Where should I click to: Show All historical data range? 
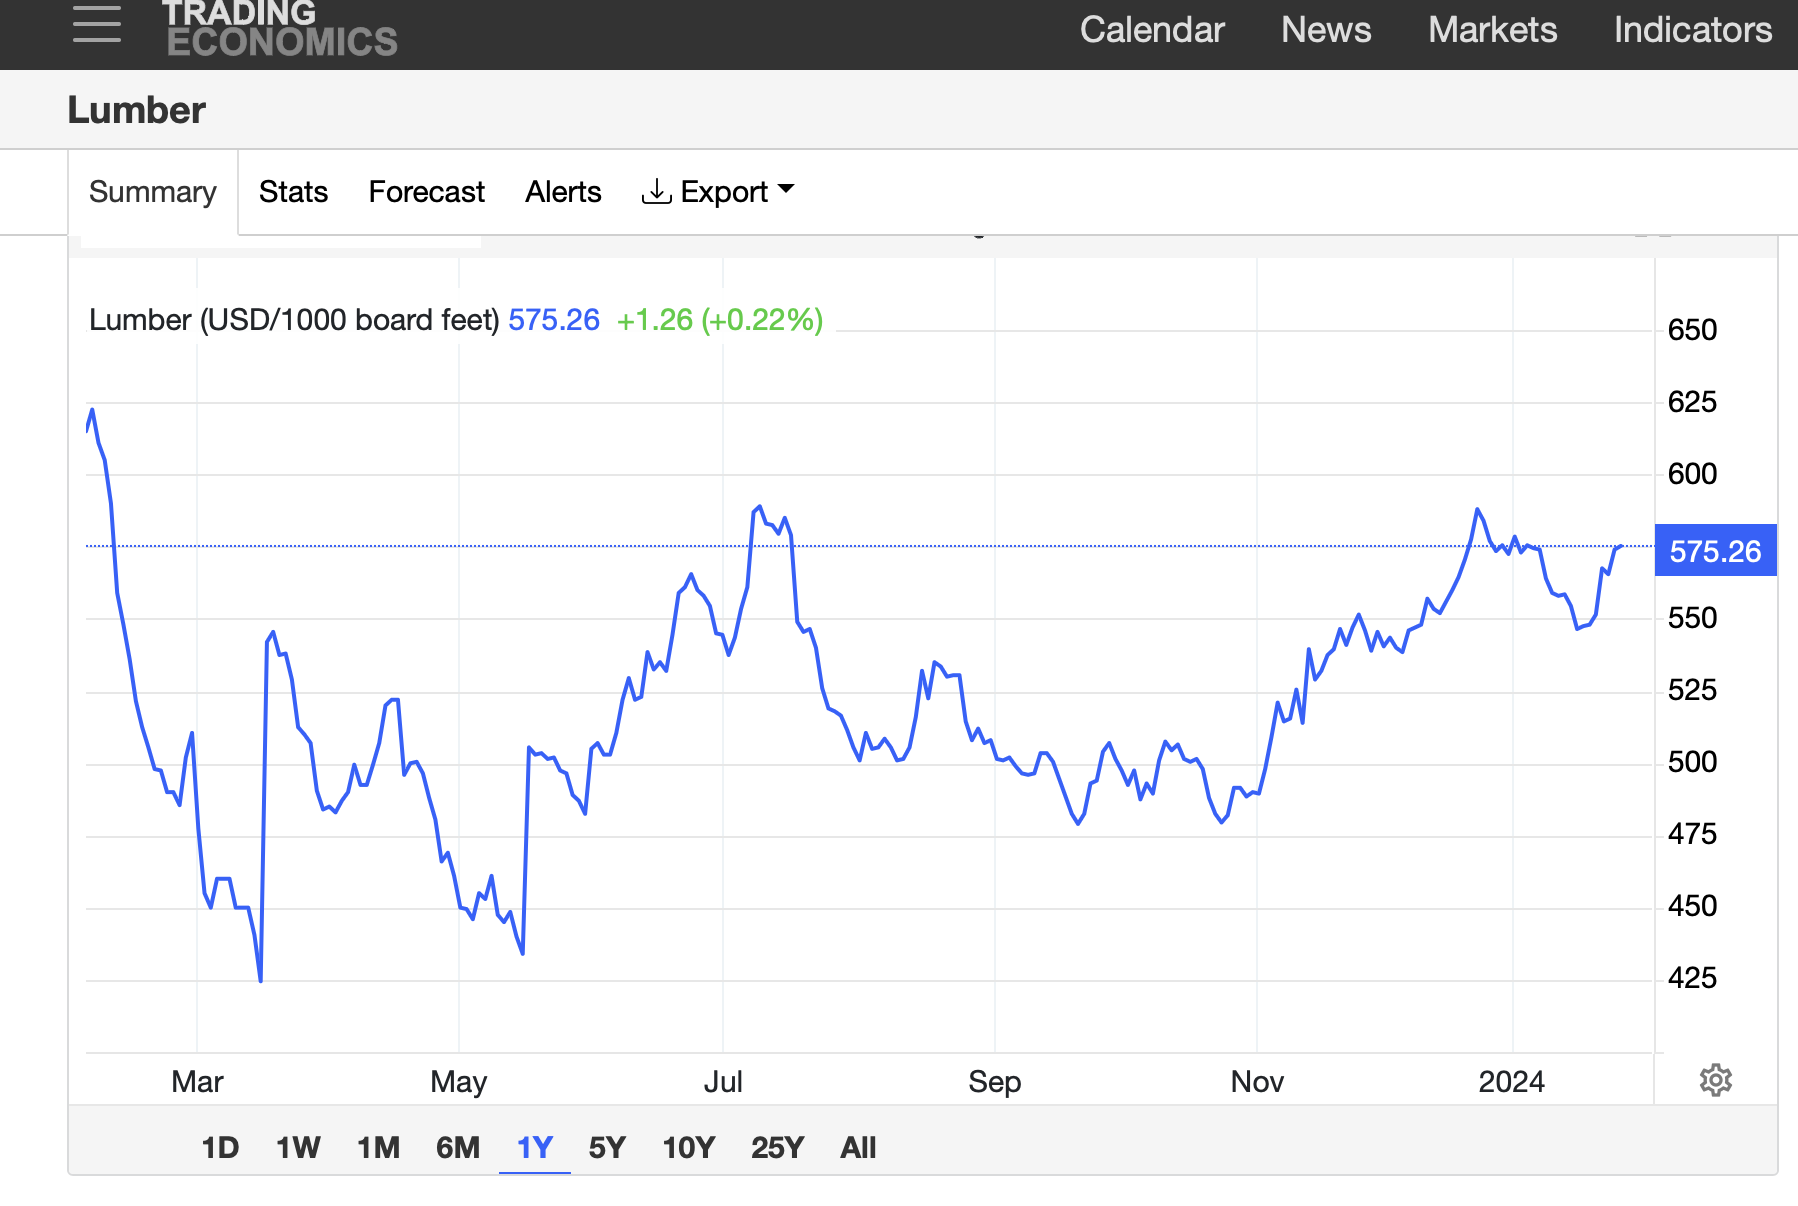click(x=858, y=1148)
